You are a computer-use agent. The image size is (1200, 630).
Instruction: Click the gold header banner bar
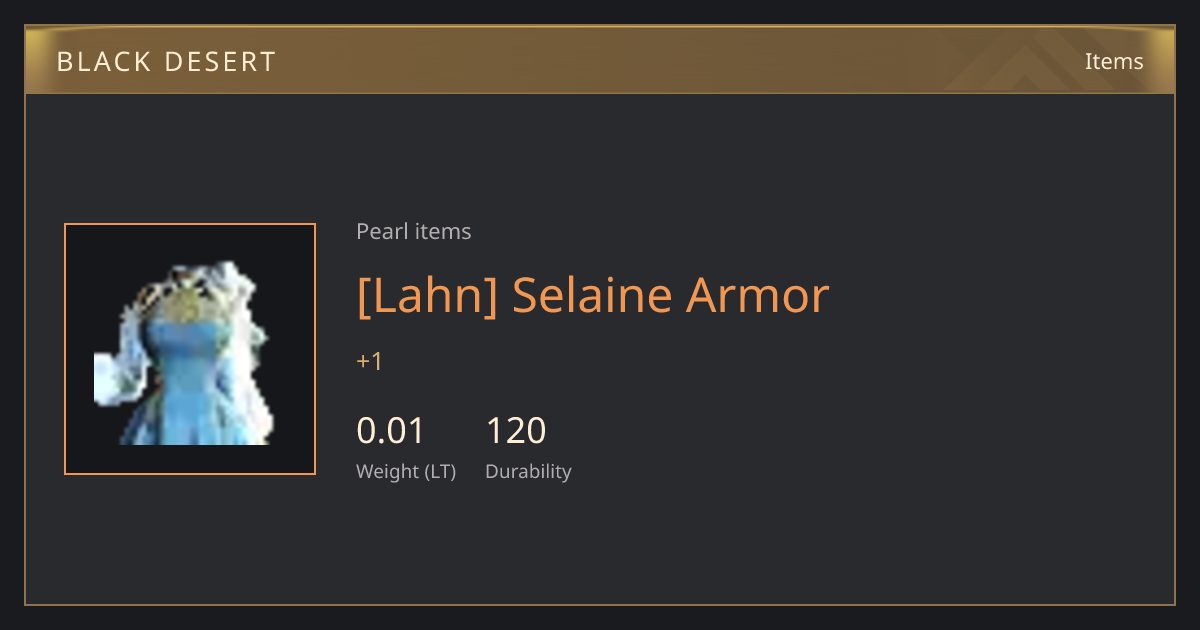[x=600, y=60]
